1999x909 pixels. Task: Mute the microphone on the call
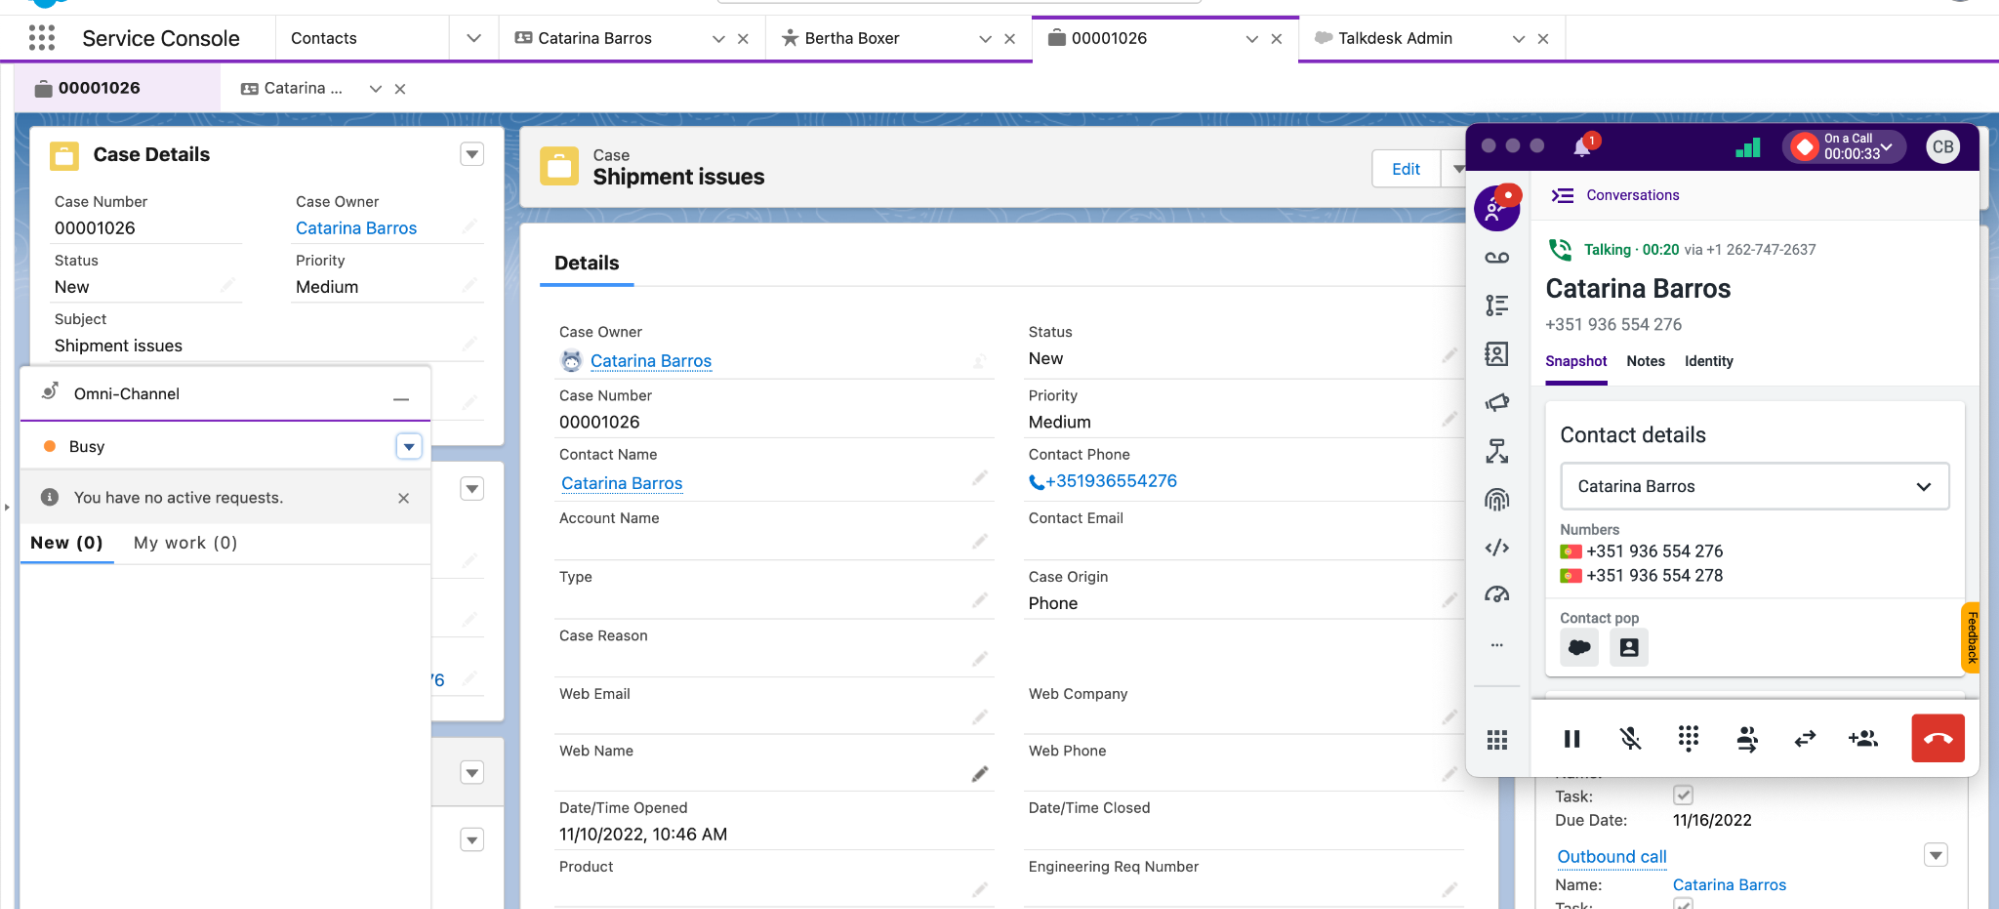tap(1630, 739)
